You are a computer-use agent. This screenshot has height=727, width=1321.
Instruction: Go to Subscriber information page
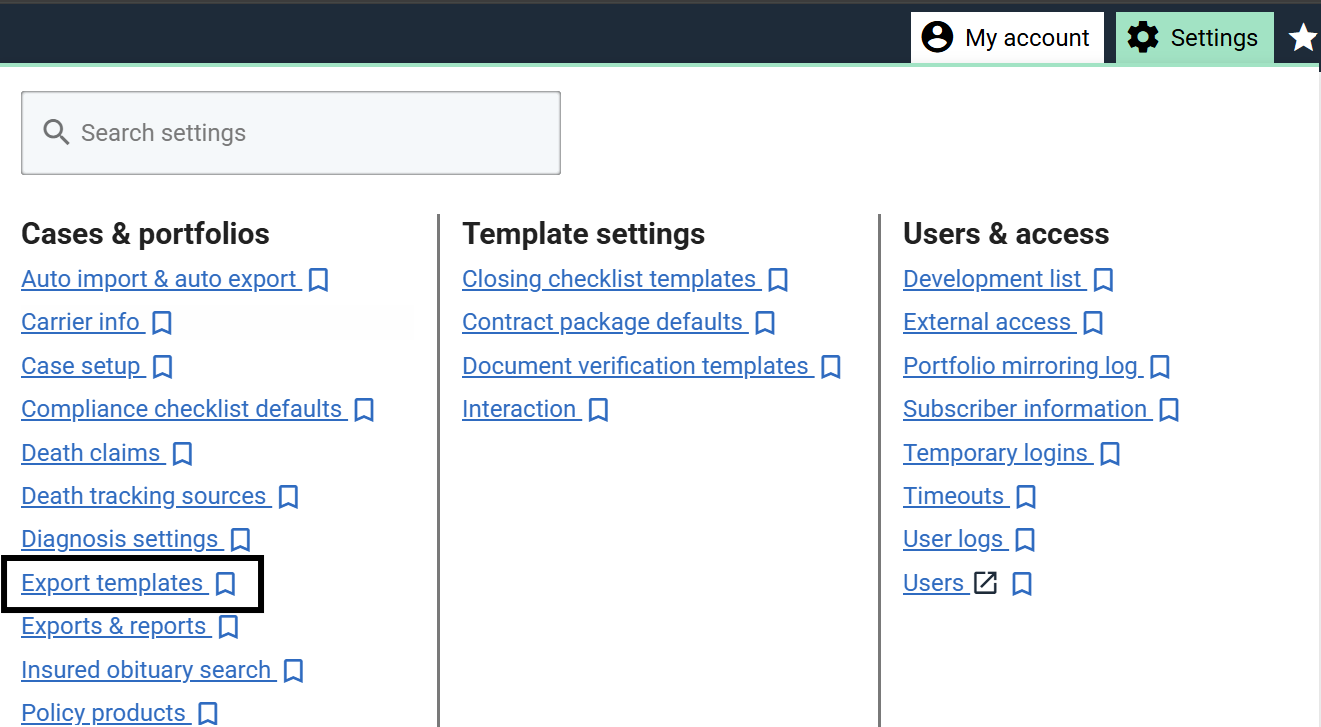(x=1025, y=409)
